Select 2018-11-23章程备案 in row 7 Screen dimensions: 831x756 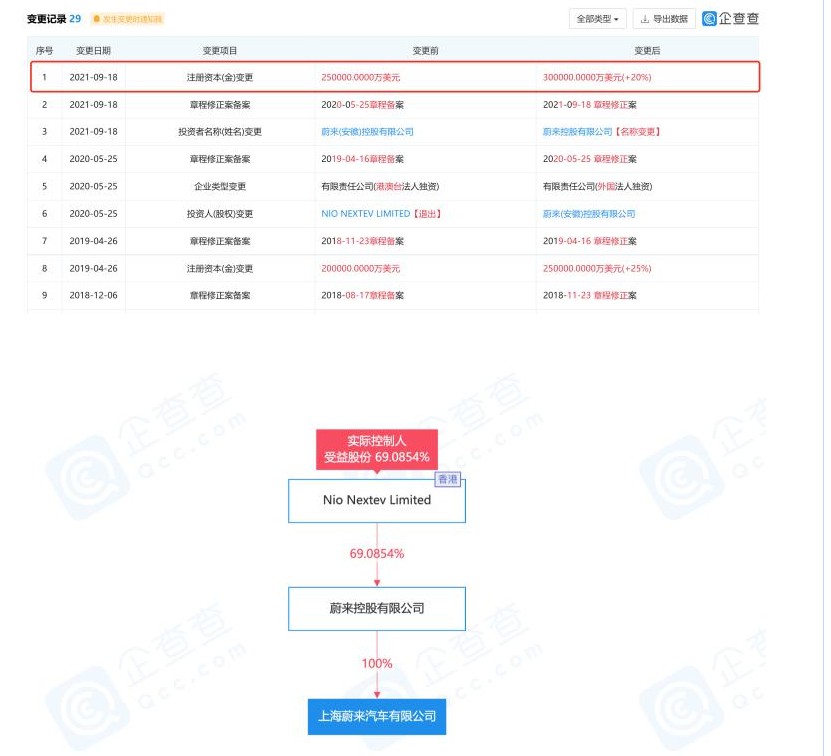point(363,241)
